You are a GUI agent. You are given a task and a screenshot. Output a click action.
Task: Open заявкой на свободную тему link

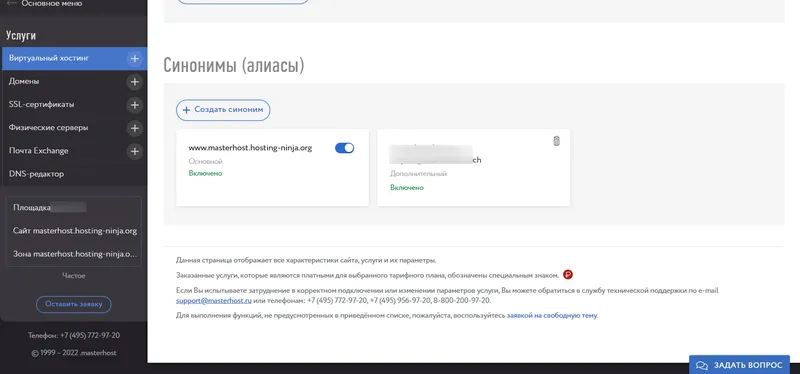coord(552,315)
